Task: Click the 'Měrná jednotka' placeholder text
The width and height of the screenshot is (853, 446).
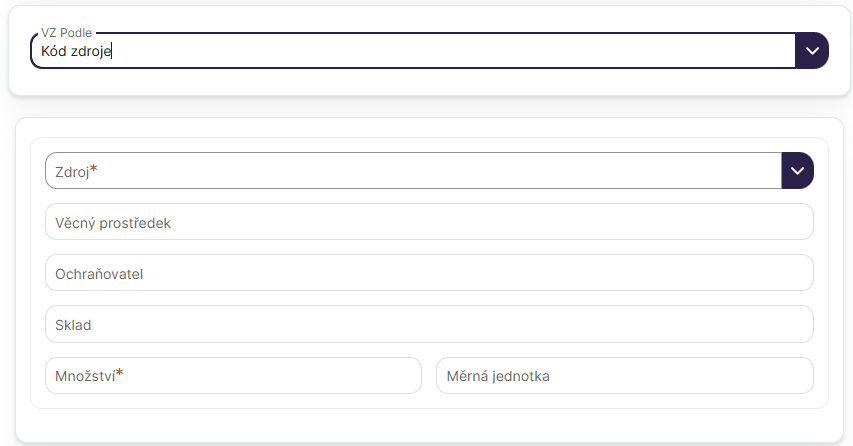Action: pos(500,376)
